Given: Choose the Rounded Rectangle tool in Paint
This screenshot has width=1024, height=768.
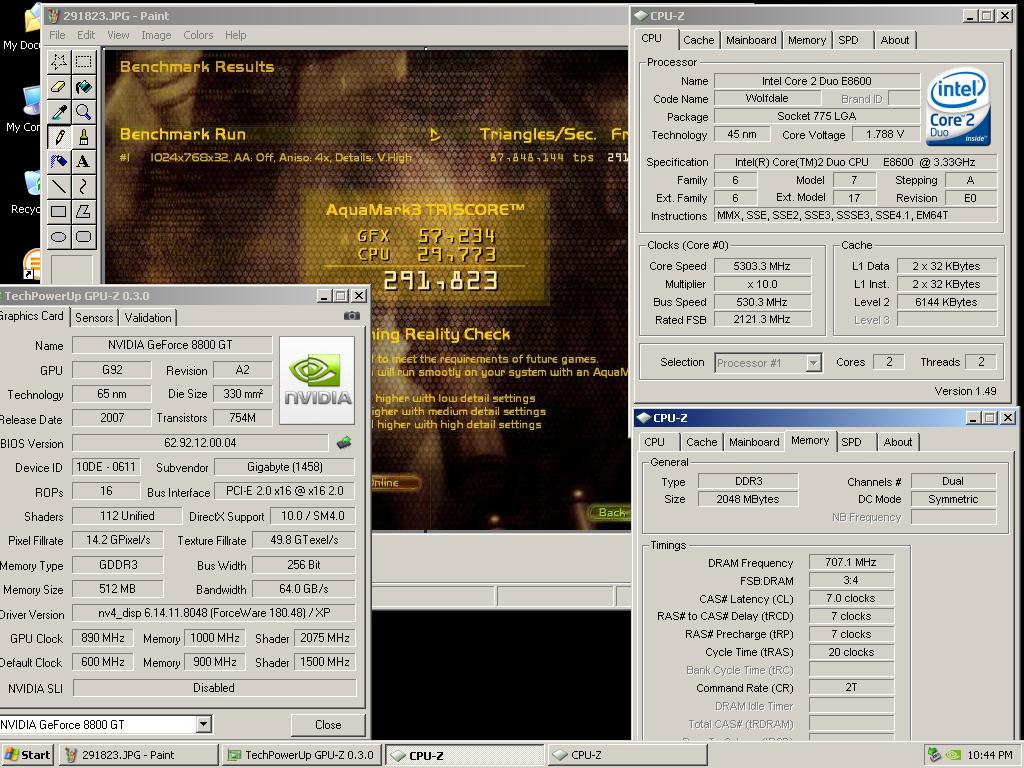Looking at the screenshot, I should pyautogui.click(x=84, y=236).
